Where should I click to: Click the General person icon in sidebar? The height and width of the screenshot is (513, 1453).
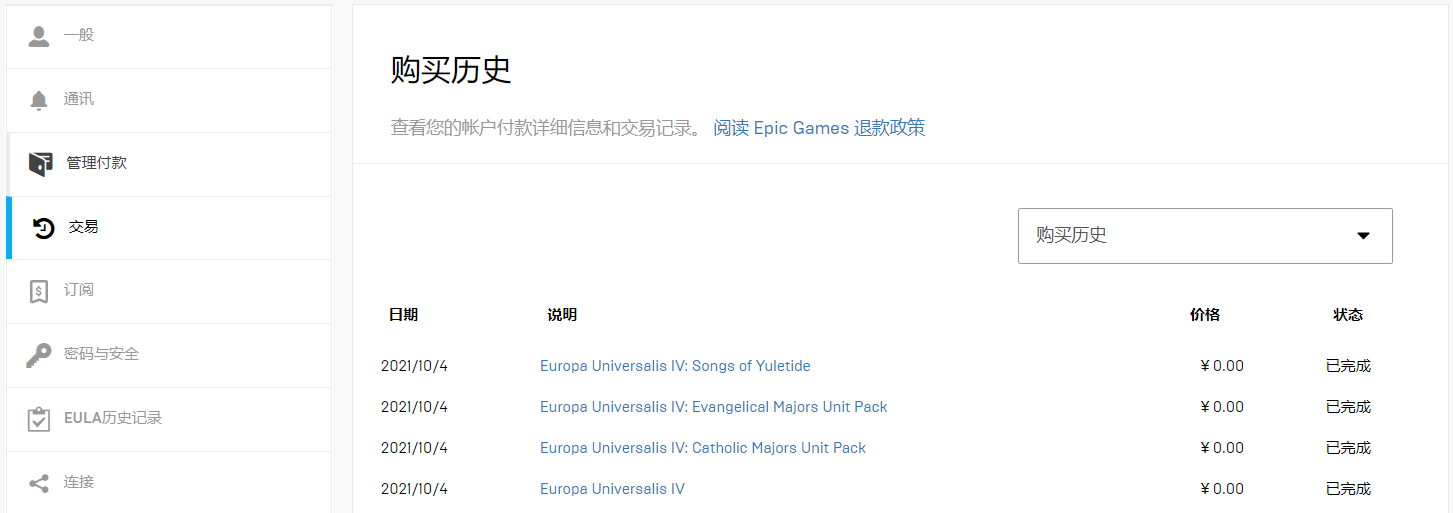coord(39,36)
